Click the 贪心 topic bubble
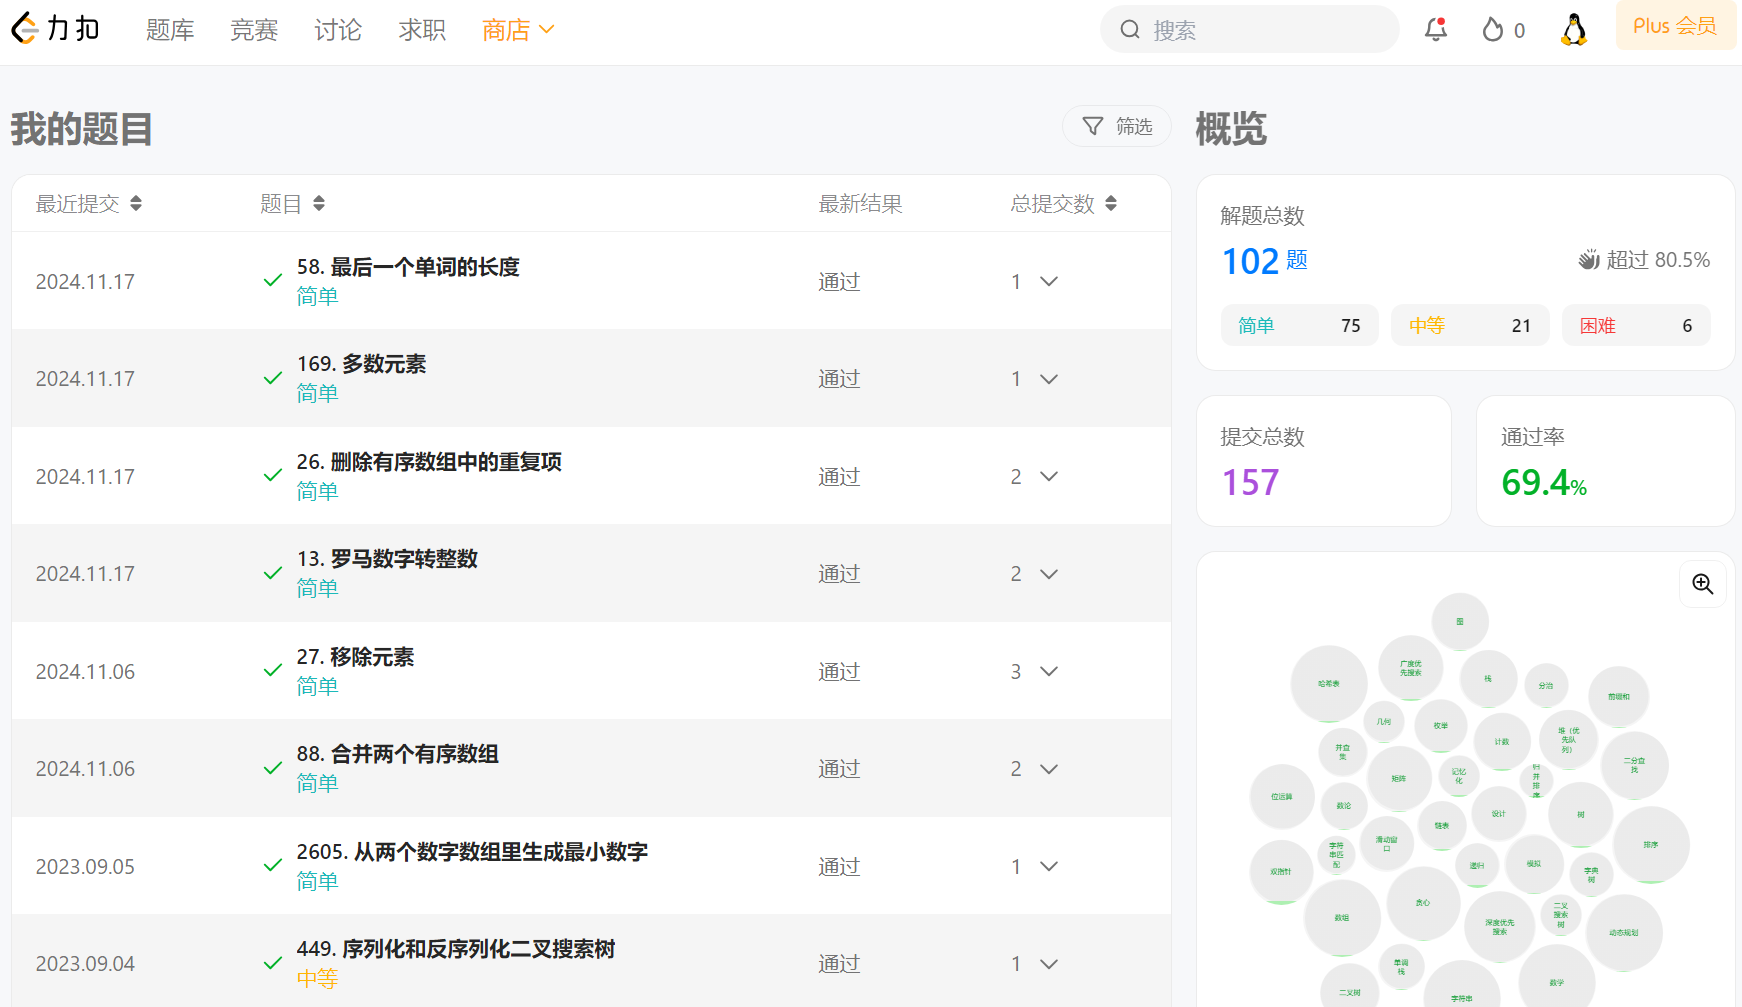 (1423, 903)
